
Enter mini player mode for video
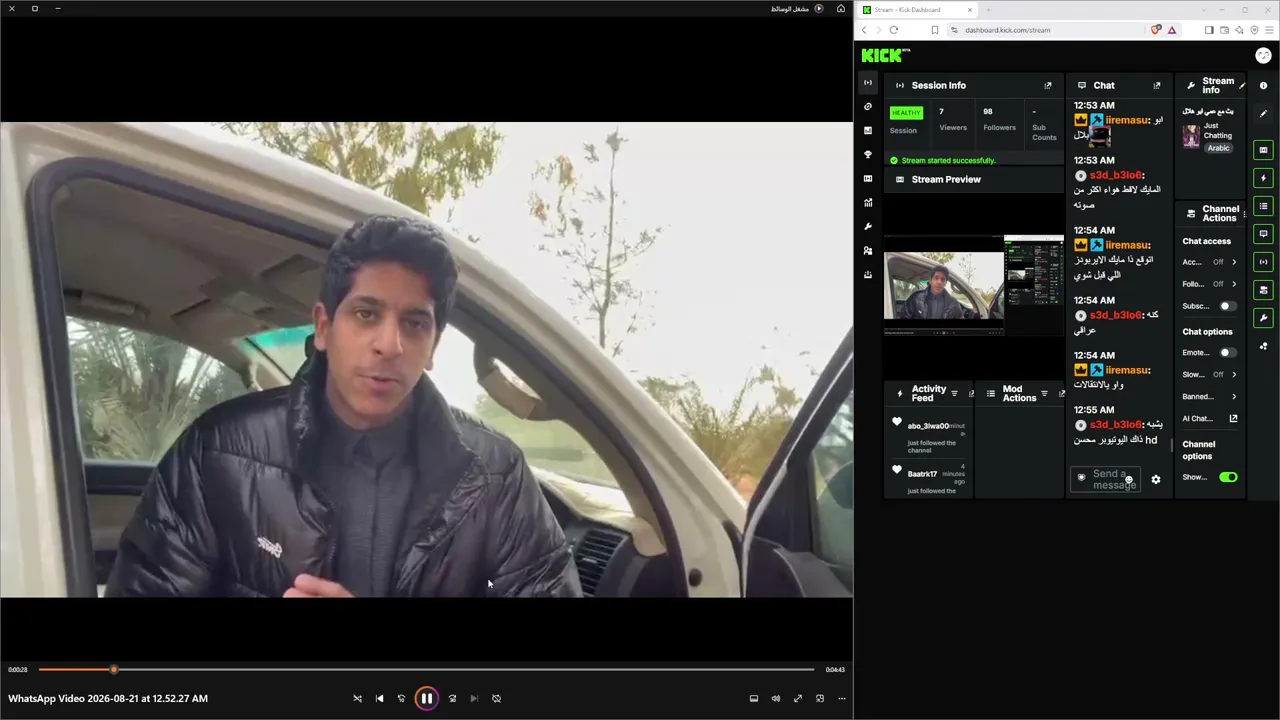pyautogui.click(x=820, y=698)
